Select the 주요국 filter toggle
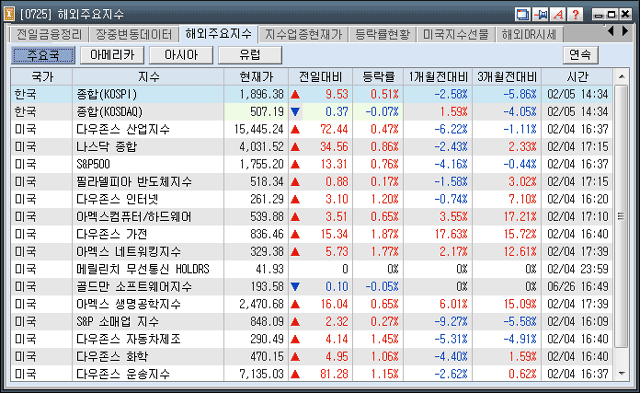 (x=43, y=55)
